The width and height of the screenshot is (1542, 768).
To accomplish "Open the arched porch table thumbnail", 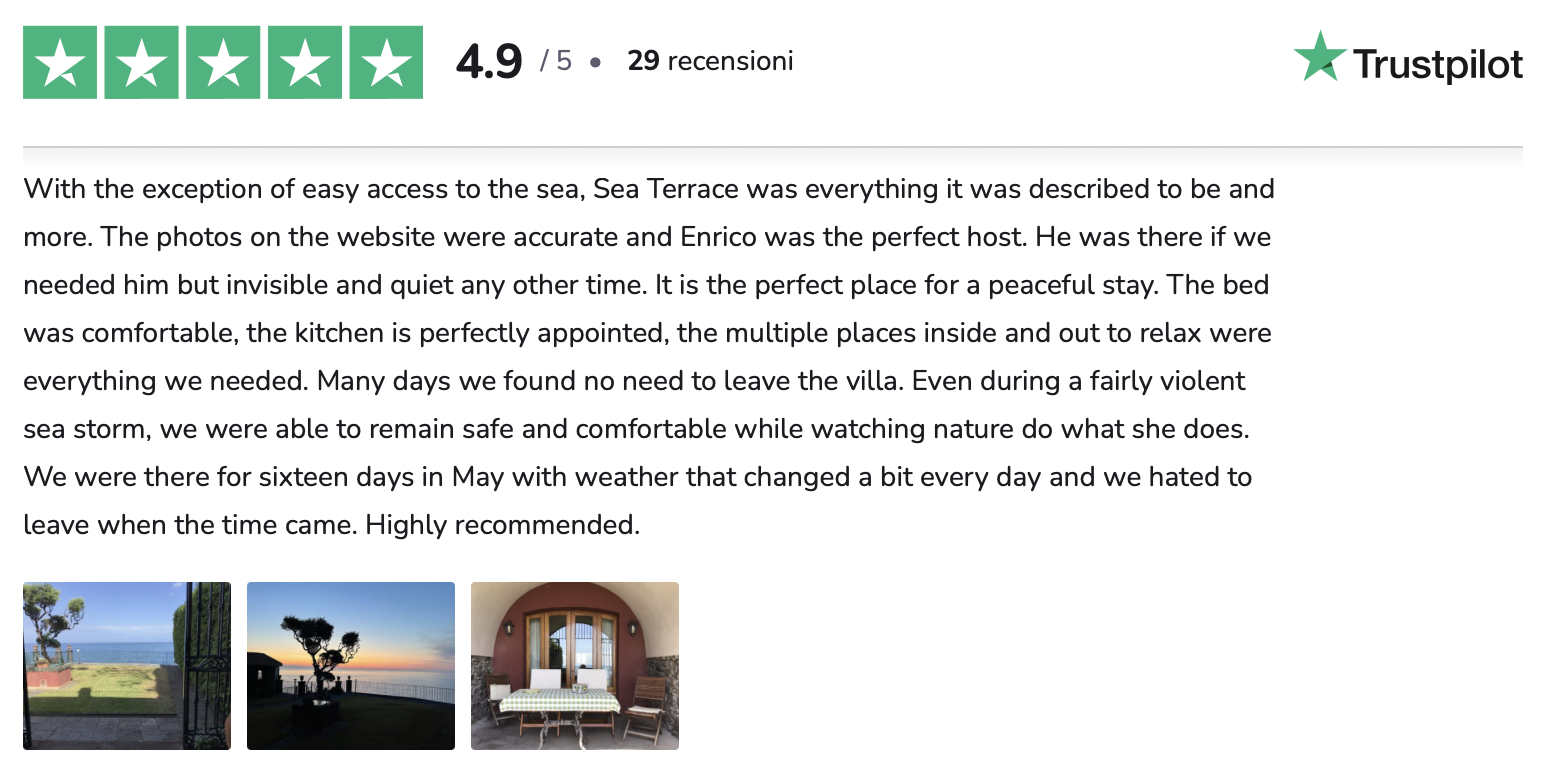I will pos(575,666).
